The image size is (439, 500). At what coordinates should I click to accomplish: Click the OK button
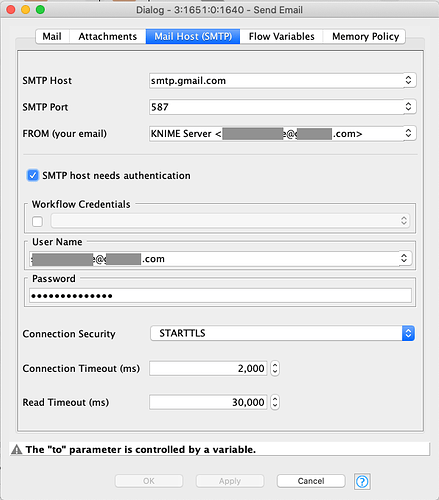point(149,481)
